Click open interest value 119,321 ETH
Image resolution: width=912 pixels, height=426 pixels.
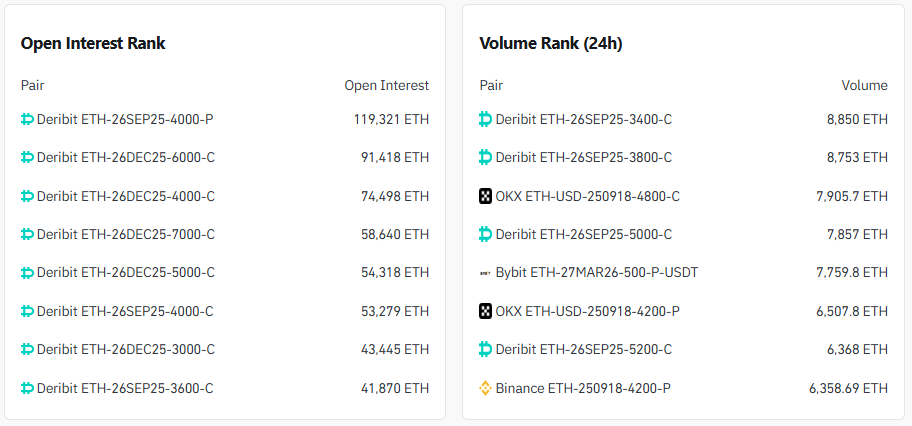click(x=391, y=119)
